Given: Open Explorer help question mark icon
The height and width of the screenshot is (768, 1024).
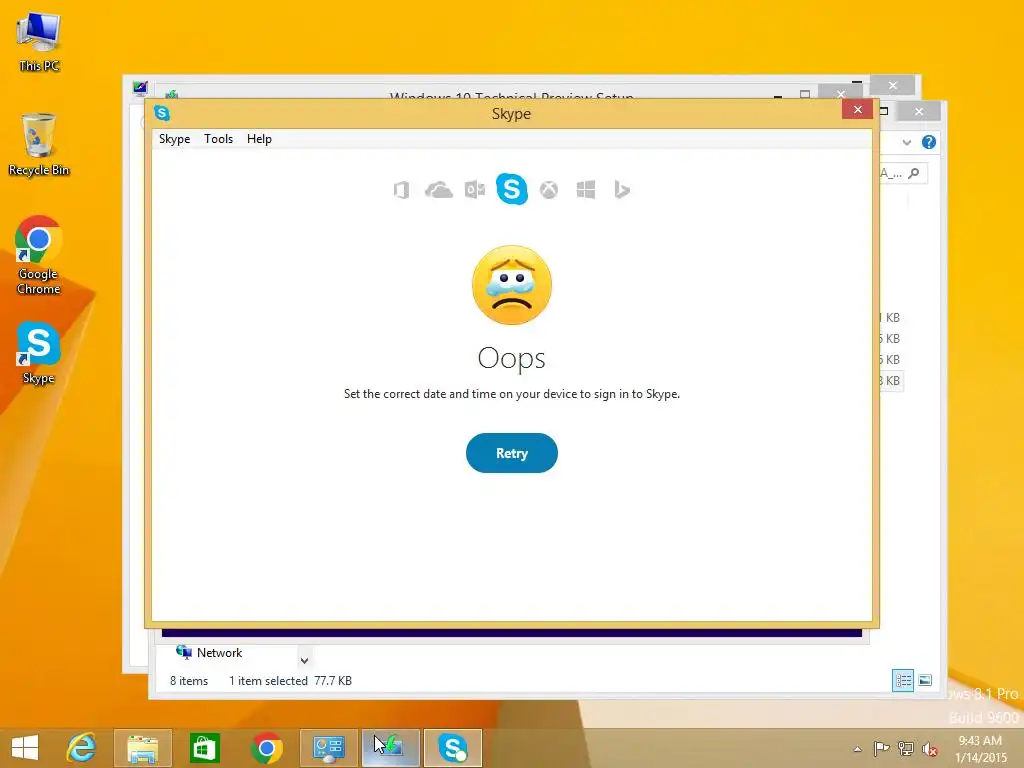Looking at the screenshot, I should pyautogui.click(x=929, y=142).
